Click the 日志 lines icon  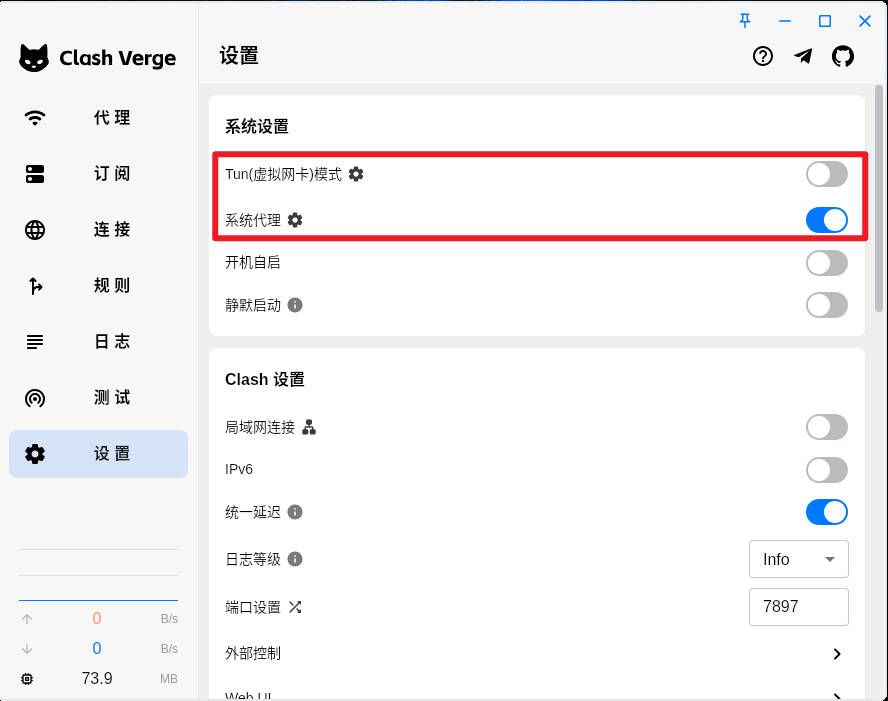tap(35, 342)
